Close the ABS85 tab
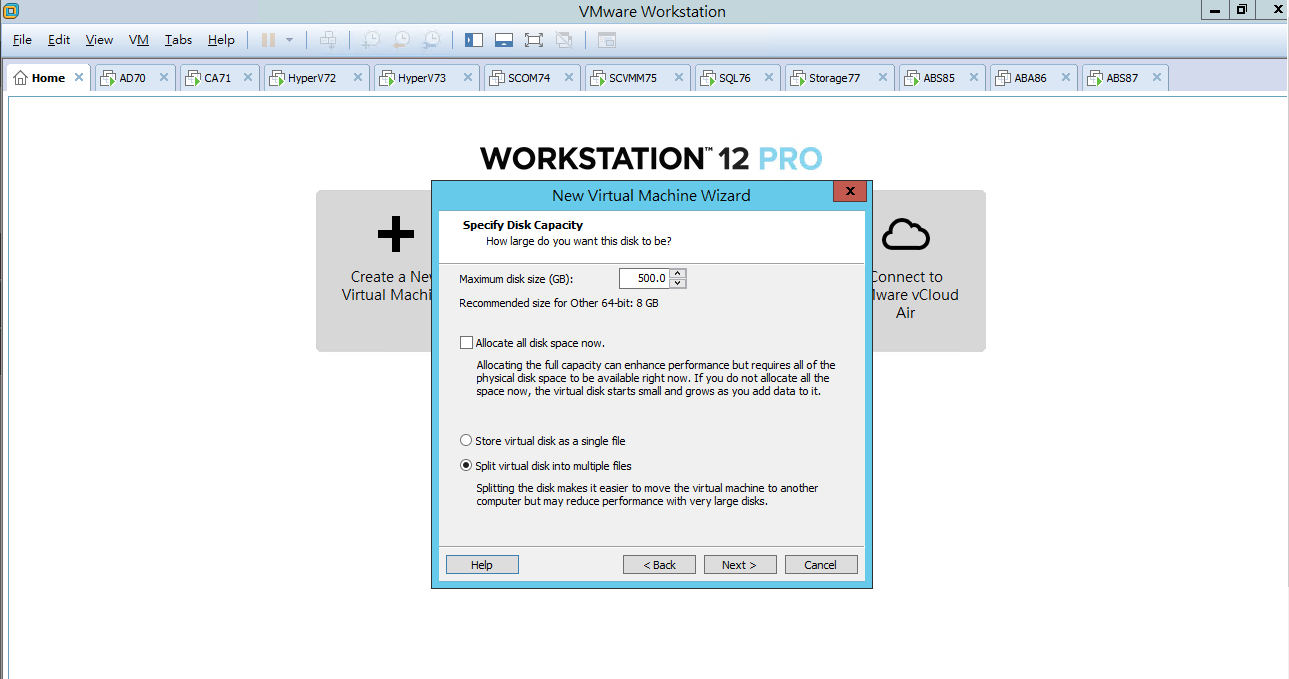The height and width of the screenshot is (679, 1289). tap(974, 77)
